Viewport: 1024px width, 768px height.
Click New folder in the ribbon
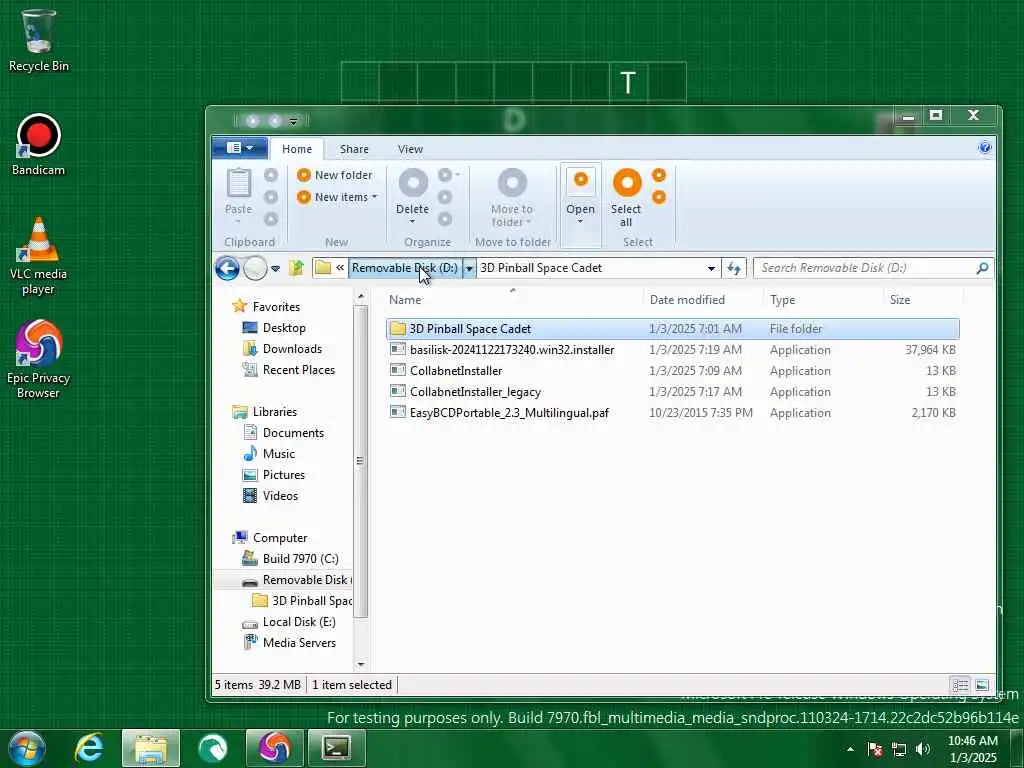334,175
